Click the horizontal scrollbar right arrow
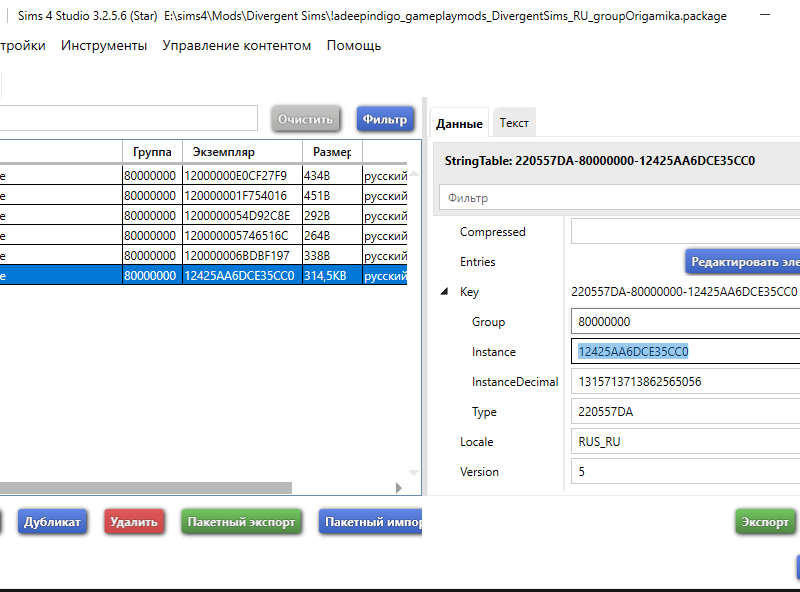The height and width of the screenshot is (592, 800). (x=398, y=488)
